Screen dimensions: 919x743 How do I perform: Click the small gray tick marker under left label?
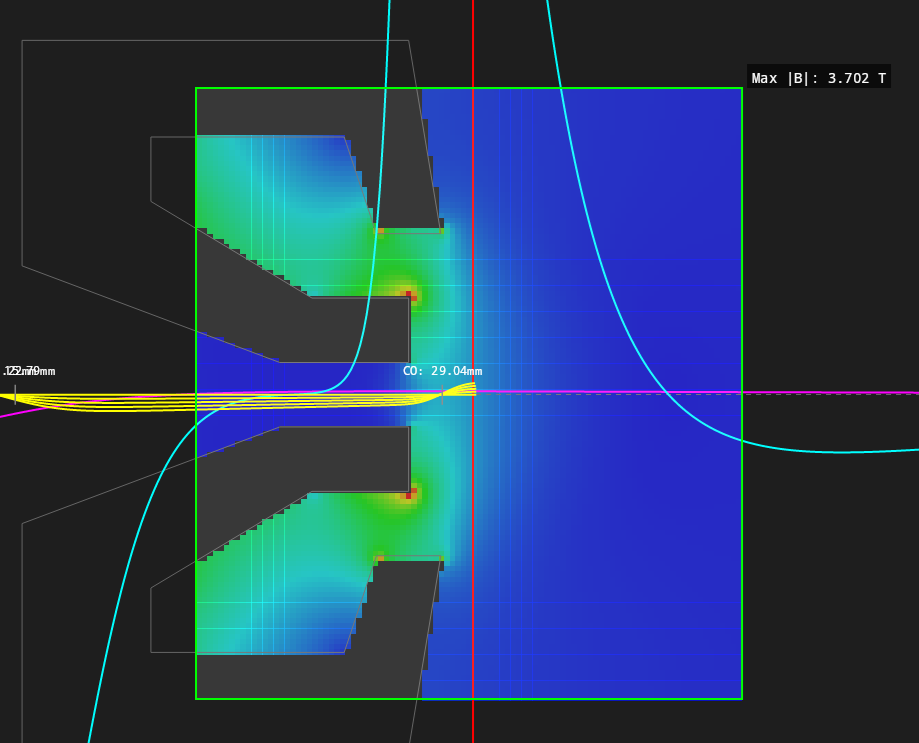click(15, 391)
